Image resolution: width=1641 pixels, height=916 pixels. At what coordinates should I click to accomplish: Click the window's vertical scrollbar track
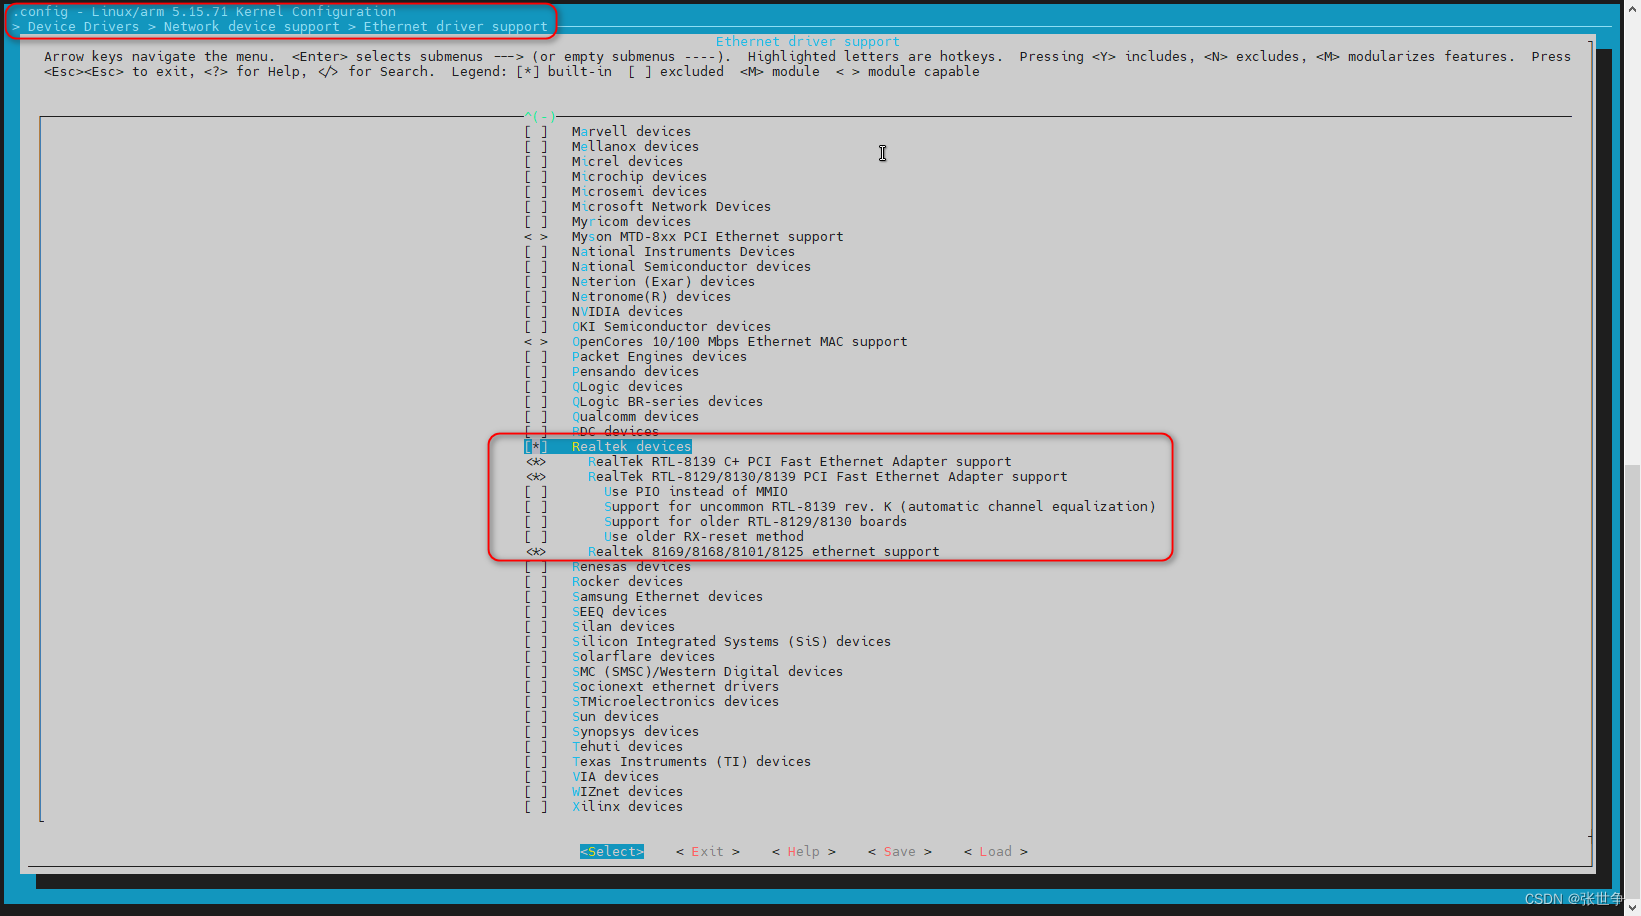click(x=1633, y=458)
